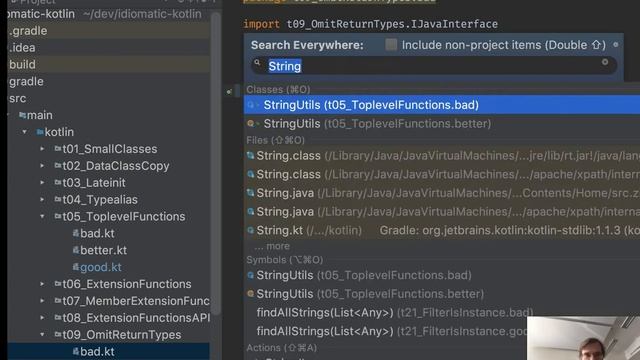Expand t06_ExtensionFunctions folder arrow
The width and height of the screenshot is (640, 360).
(42, 284)
